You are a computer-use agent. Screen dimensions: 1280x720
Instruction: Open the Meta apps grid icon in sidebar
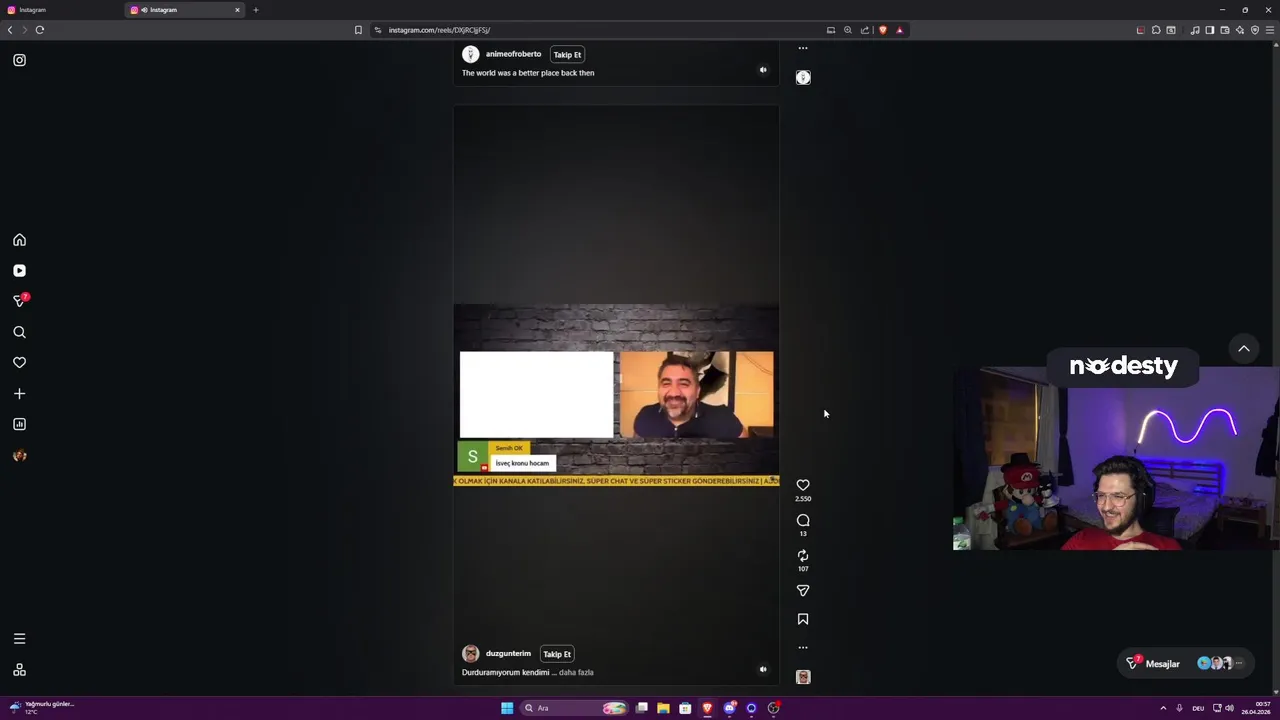(19, 670)
